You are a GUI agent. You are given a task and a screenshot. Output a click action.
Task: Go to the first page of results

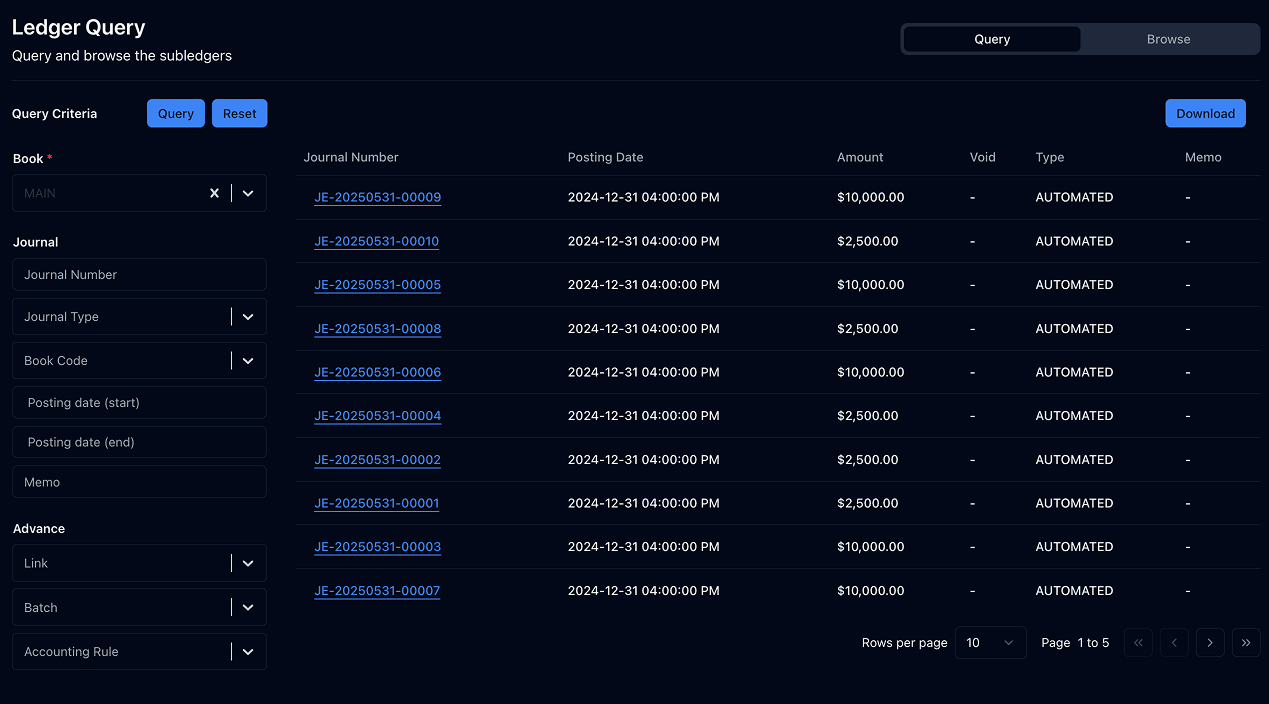pyautogui.click(x=1138, y=643)
